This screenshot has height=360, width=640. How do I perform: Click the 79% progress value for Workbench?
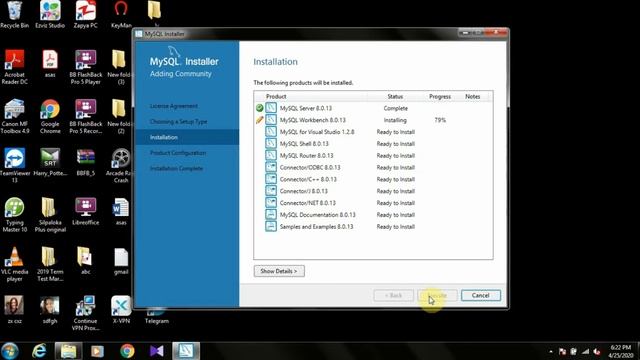click(x=440, y=120)
